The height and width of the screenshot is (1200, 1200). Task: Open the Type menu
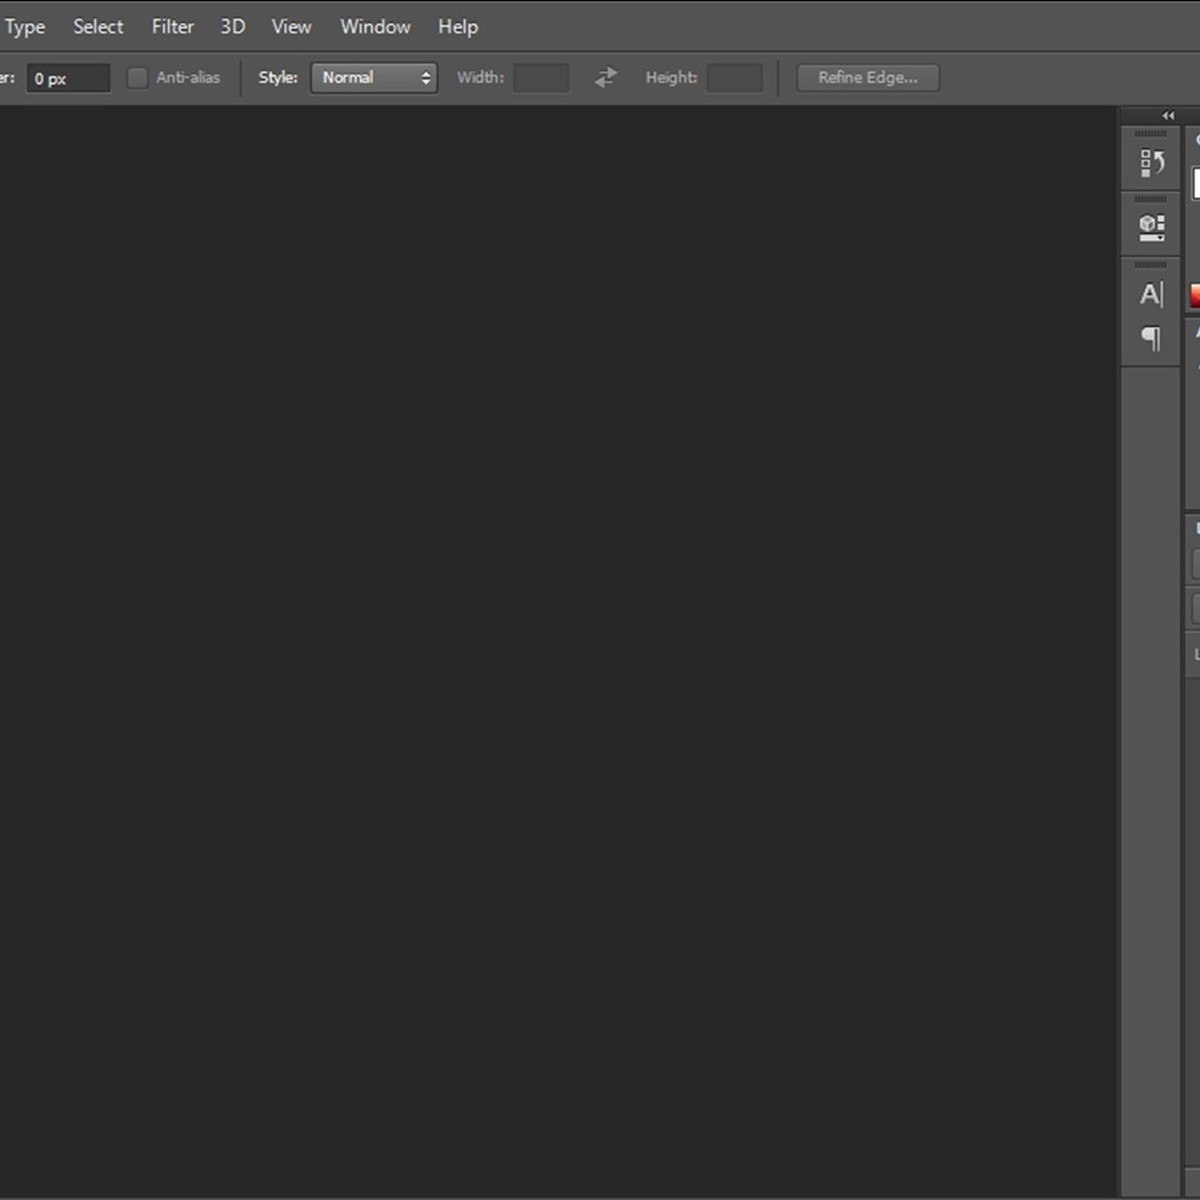pyautogui.click(x=24, y=27)
